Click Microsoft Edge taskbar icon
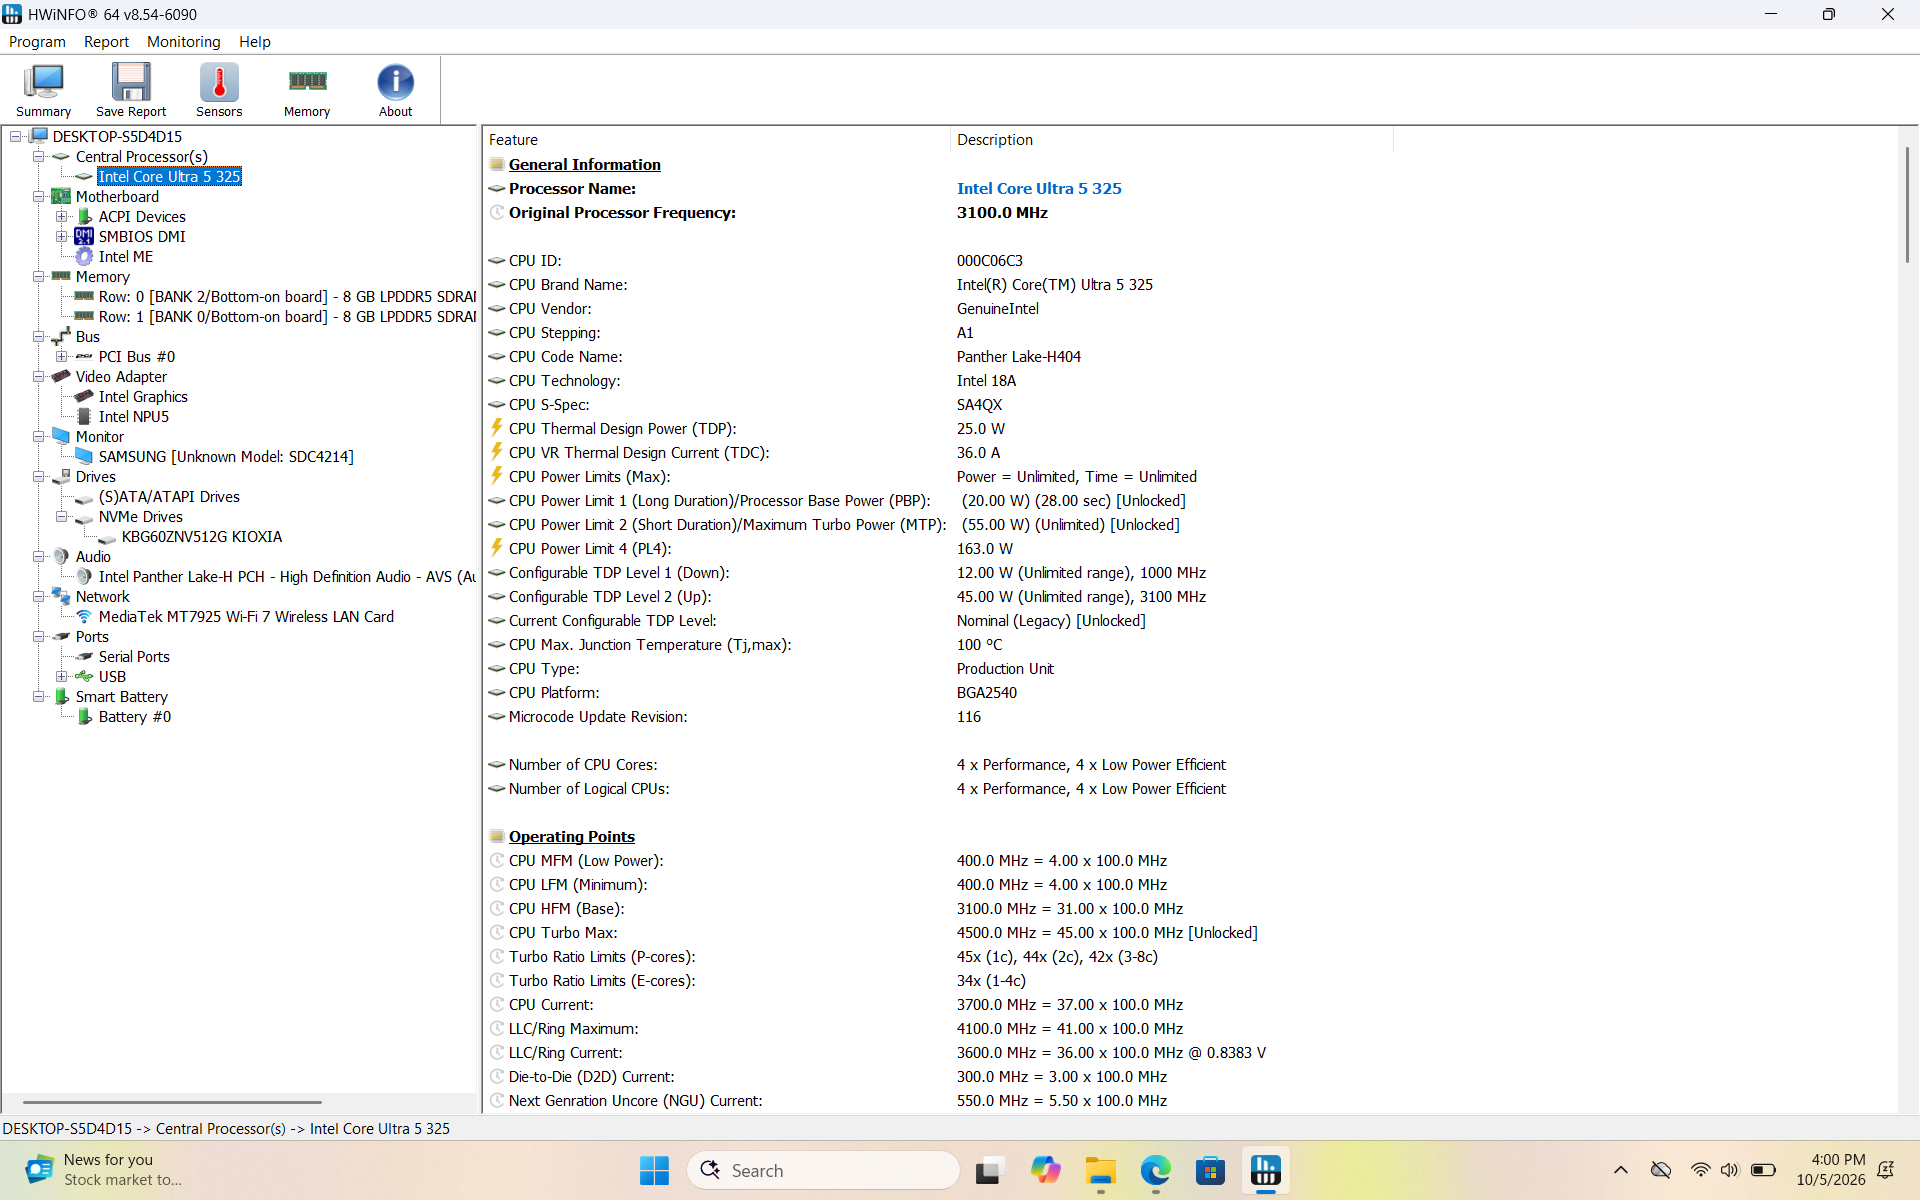This screenshot has width=1920, height=1200. [x=1155, y=1170]
